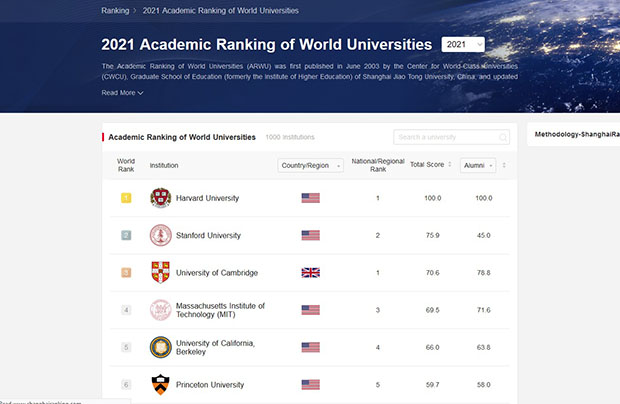This screenshot has height=404, width=620.
Task: Click the US flag in MIT row
Action: (x=310, y=310)
